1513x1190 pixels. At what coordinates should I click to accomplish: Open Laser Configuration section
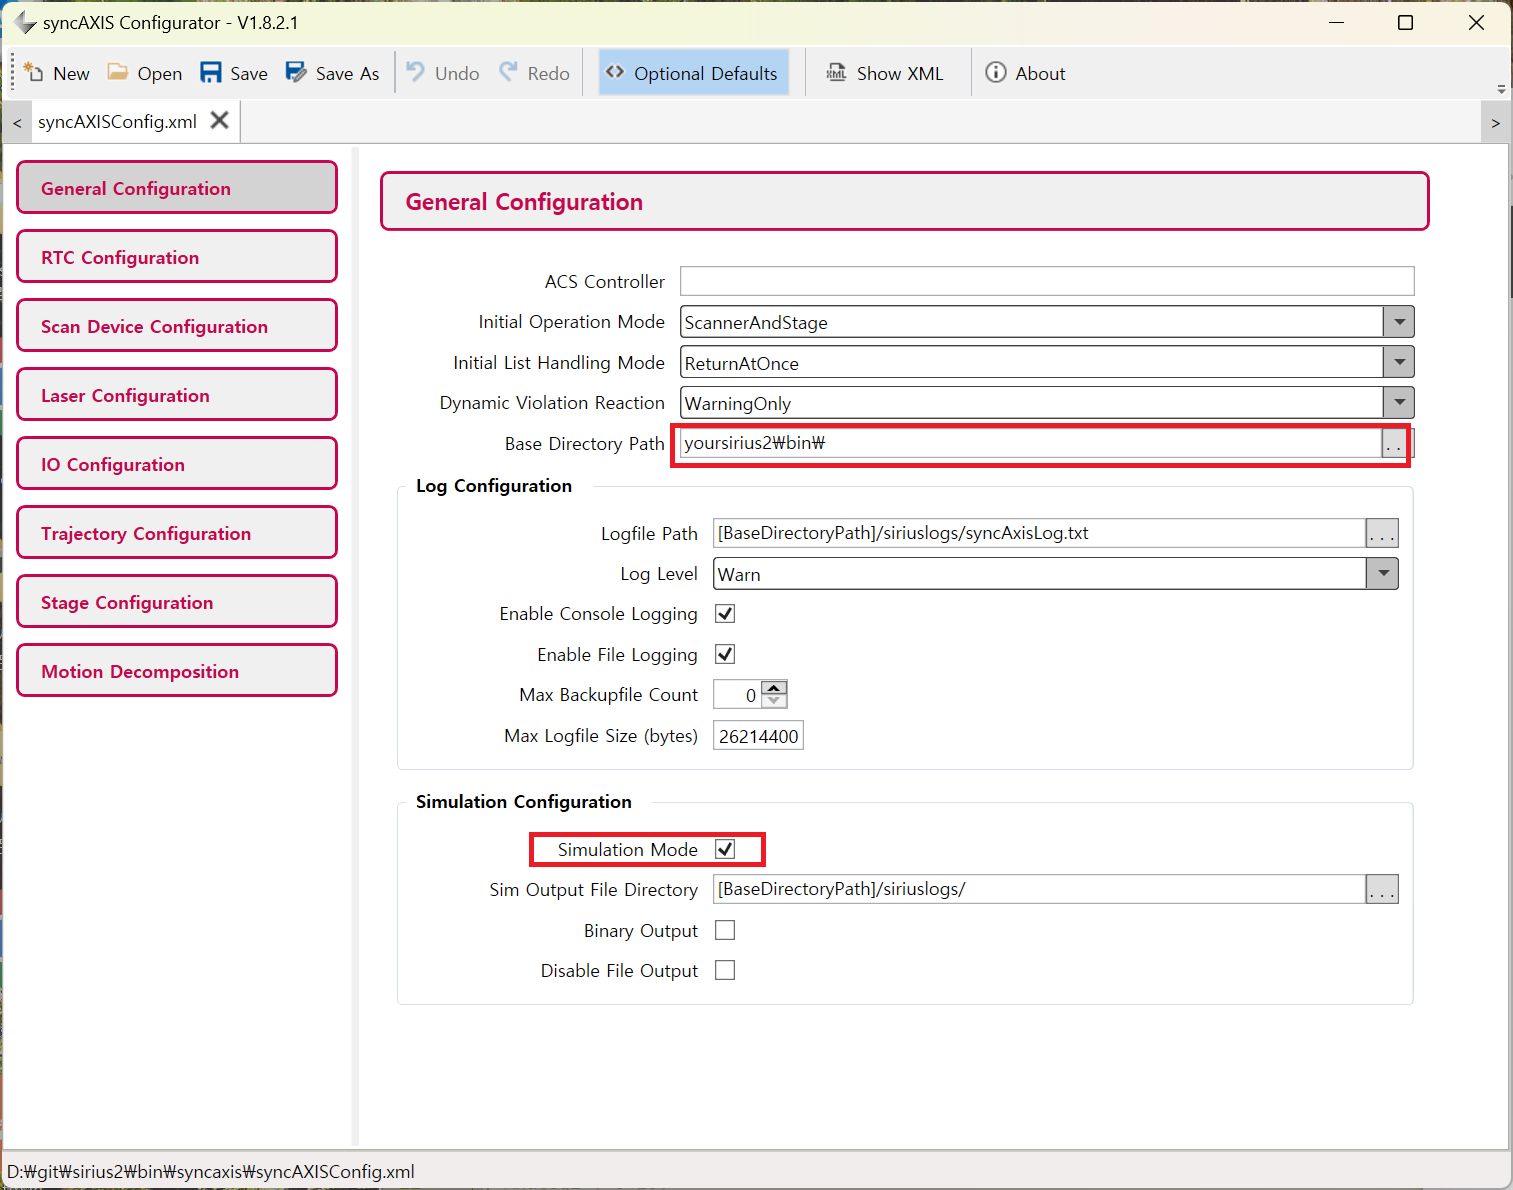(x=177, y=395)
